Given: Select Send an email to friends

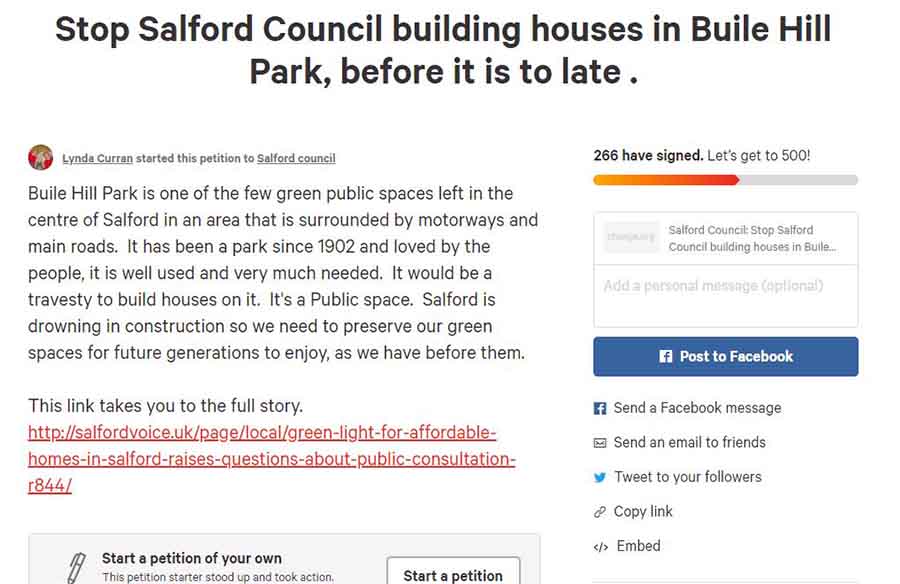Looking at the screenshot, I should (x=689, y=443).
